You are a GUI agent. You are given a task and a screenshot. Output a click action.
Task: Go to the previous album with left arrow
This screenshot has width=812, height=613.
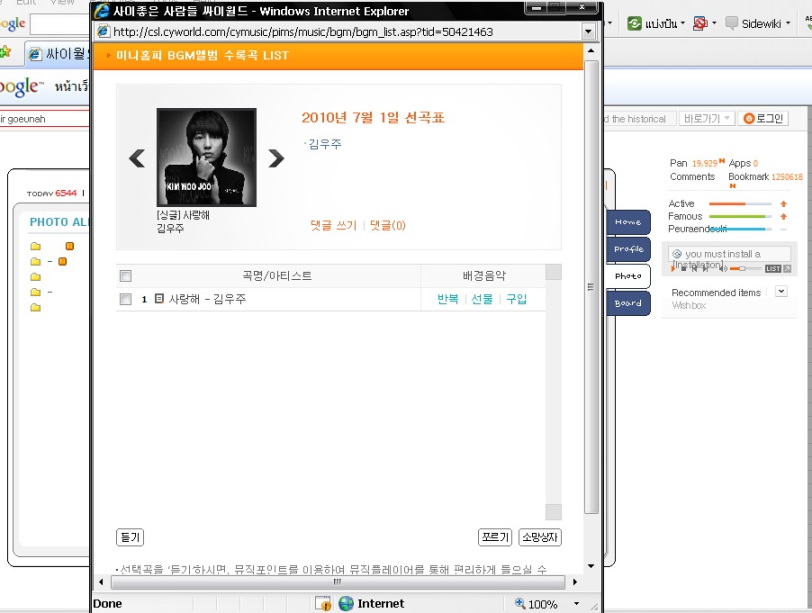137,158
